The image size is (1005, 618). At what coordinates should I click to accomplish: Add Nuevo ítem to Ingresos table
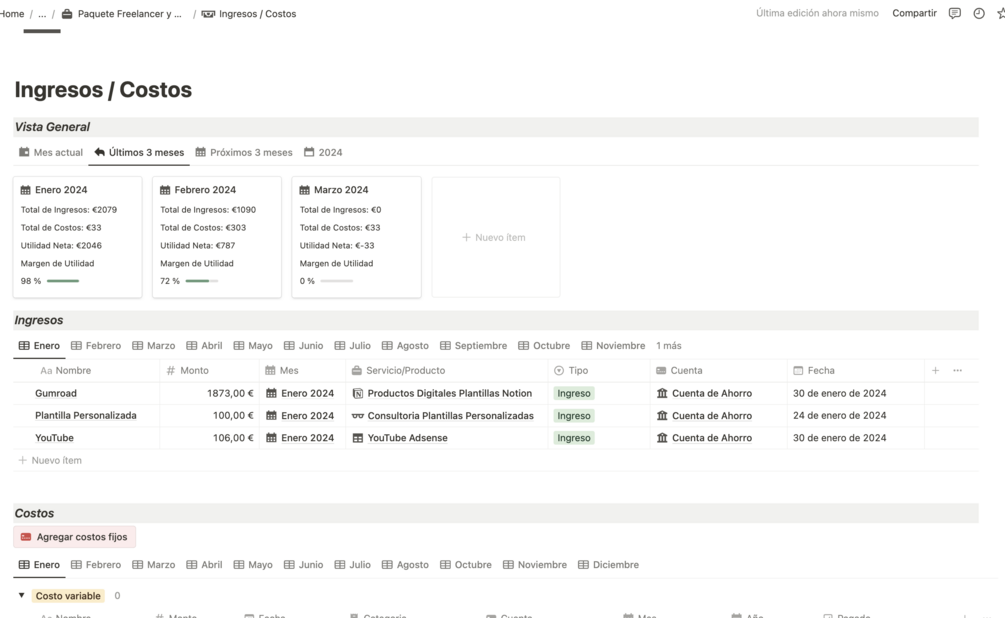[50, 460]
